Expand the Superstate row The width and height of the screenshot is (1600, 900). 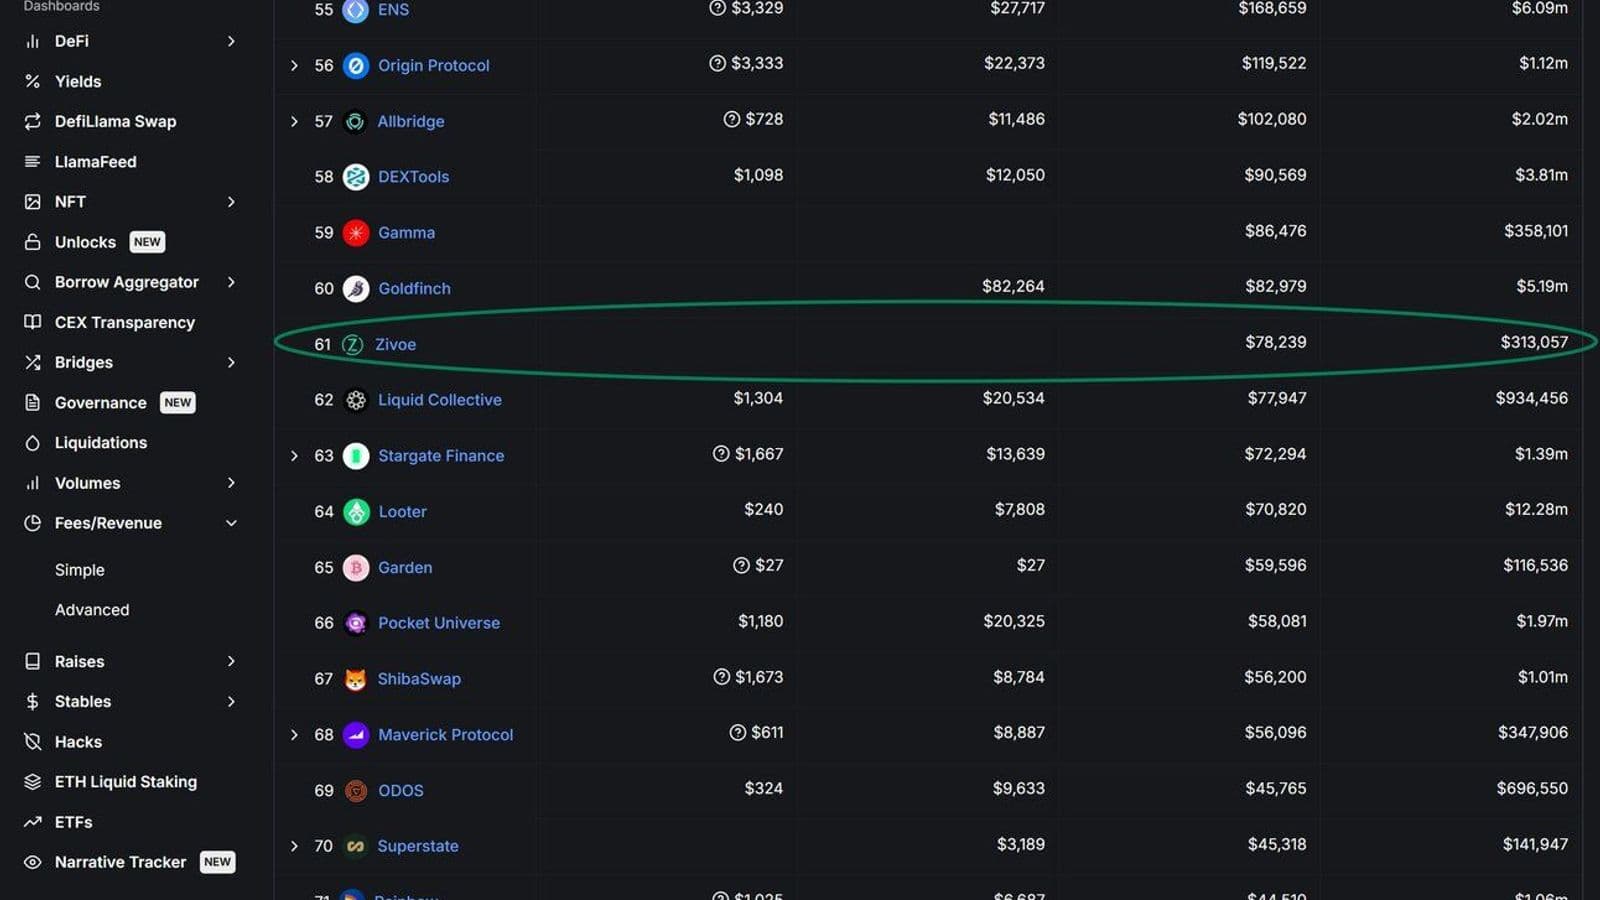(x=294, y=846)
